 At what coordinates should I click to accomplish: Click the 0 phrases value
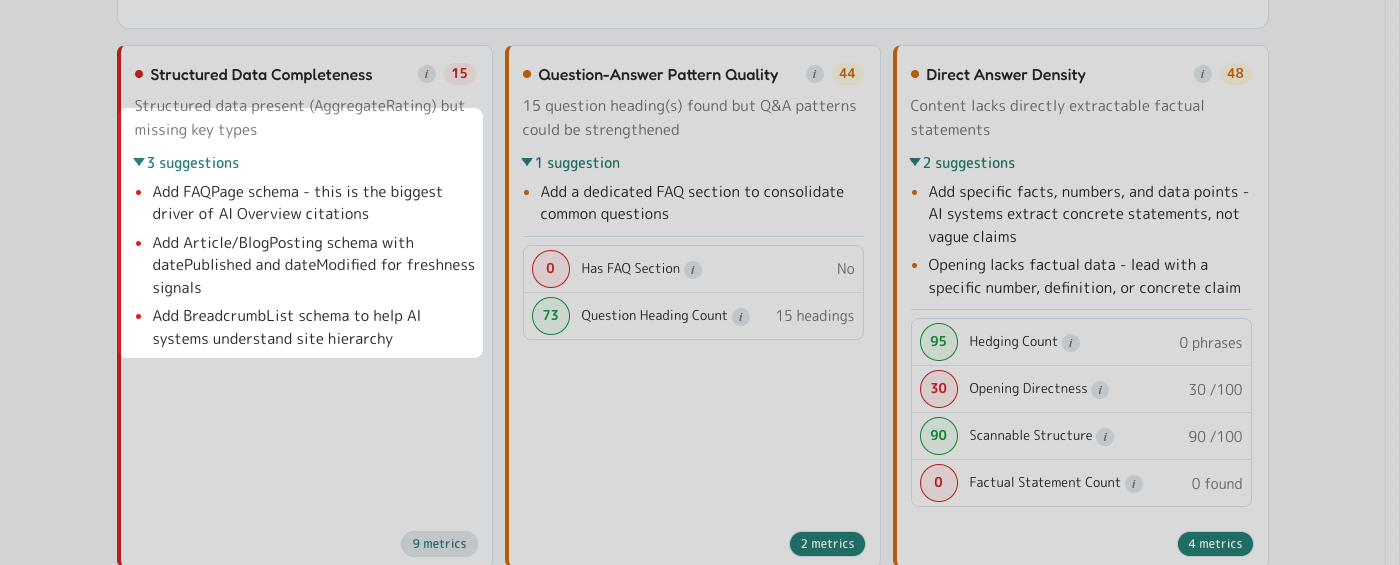[1211, 343]
